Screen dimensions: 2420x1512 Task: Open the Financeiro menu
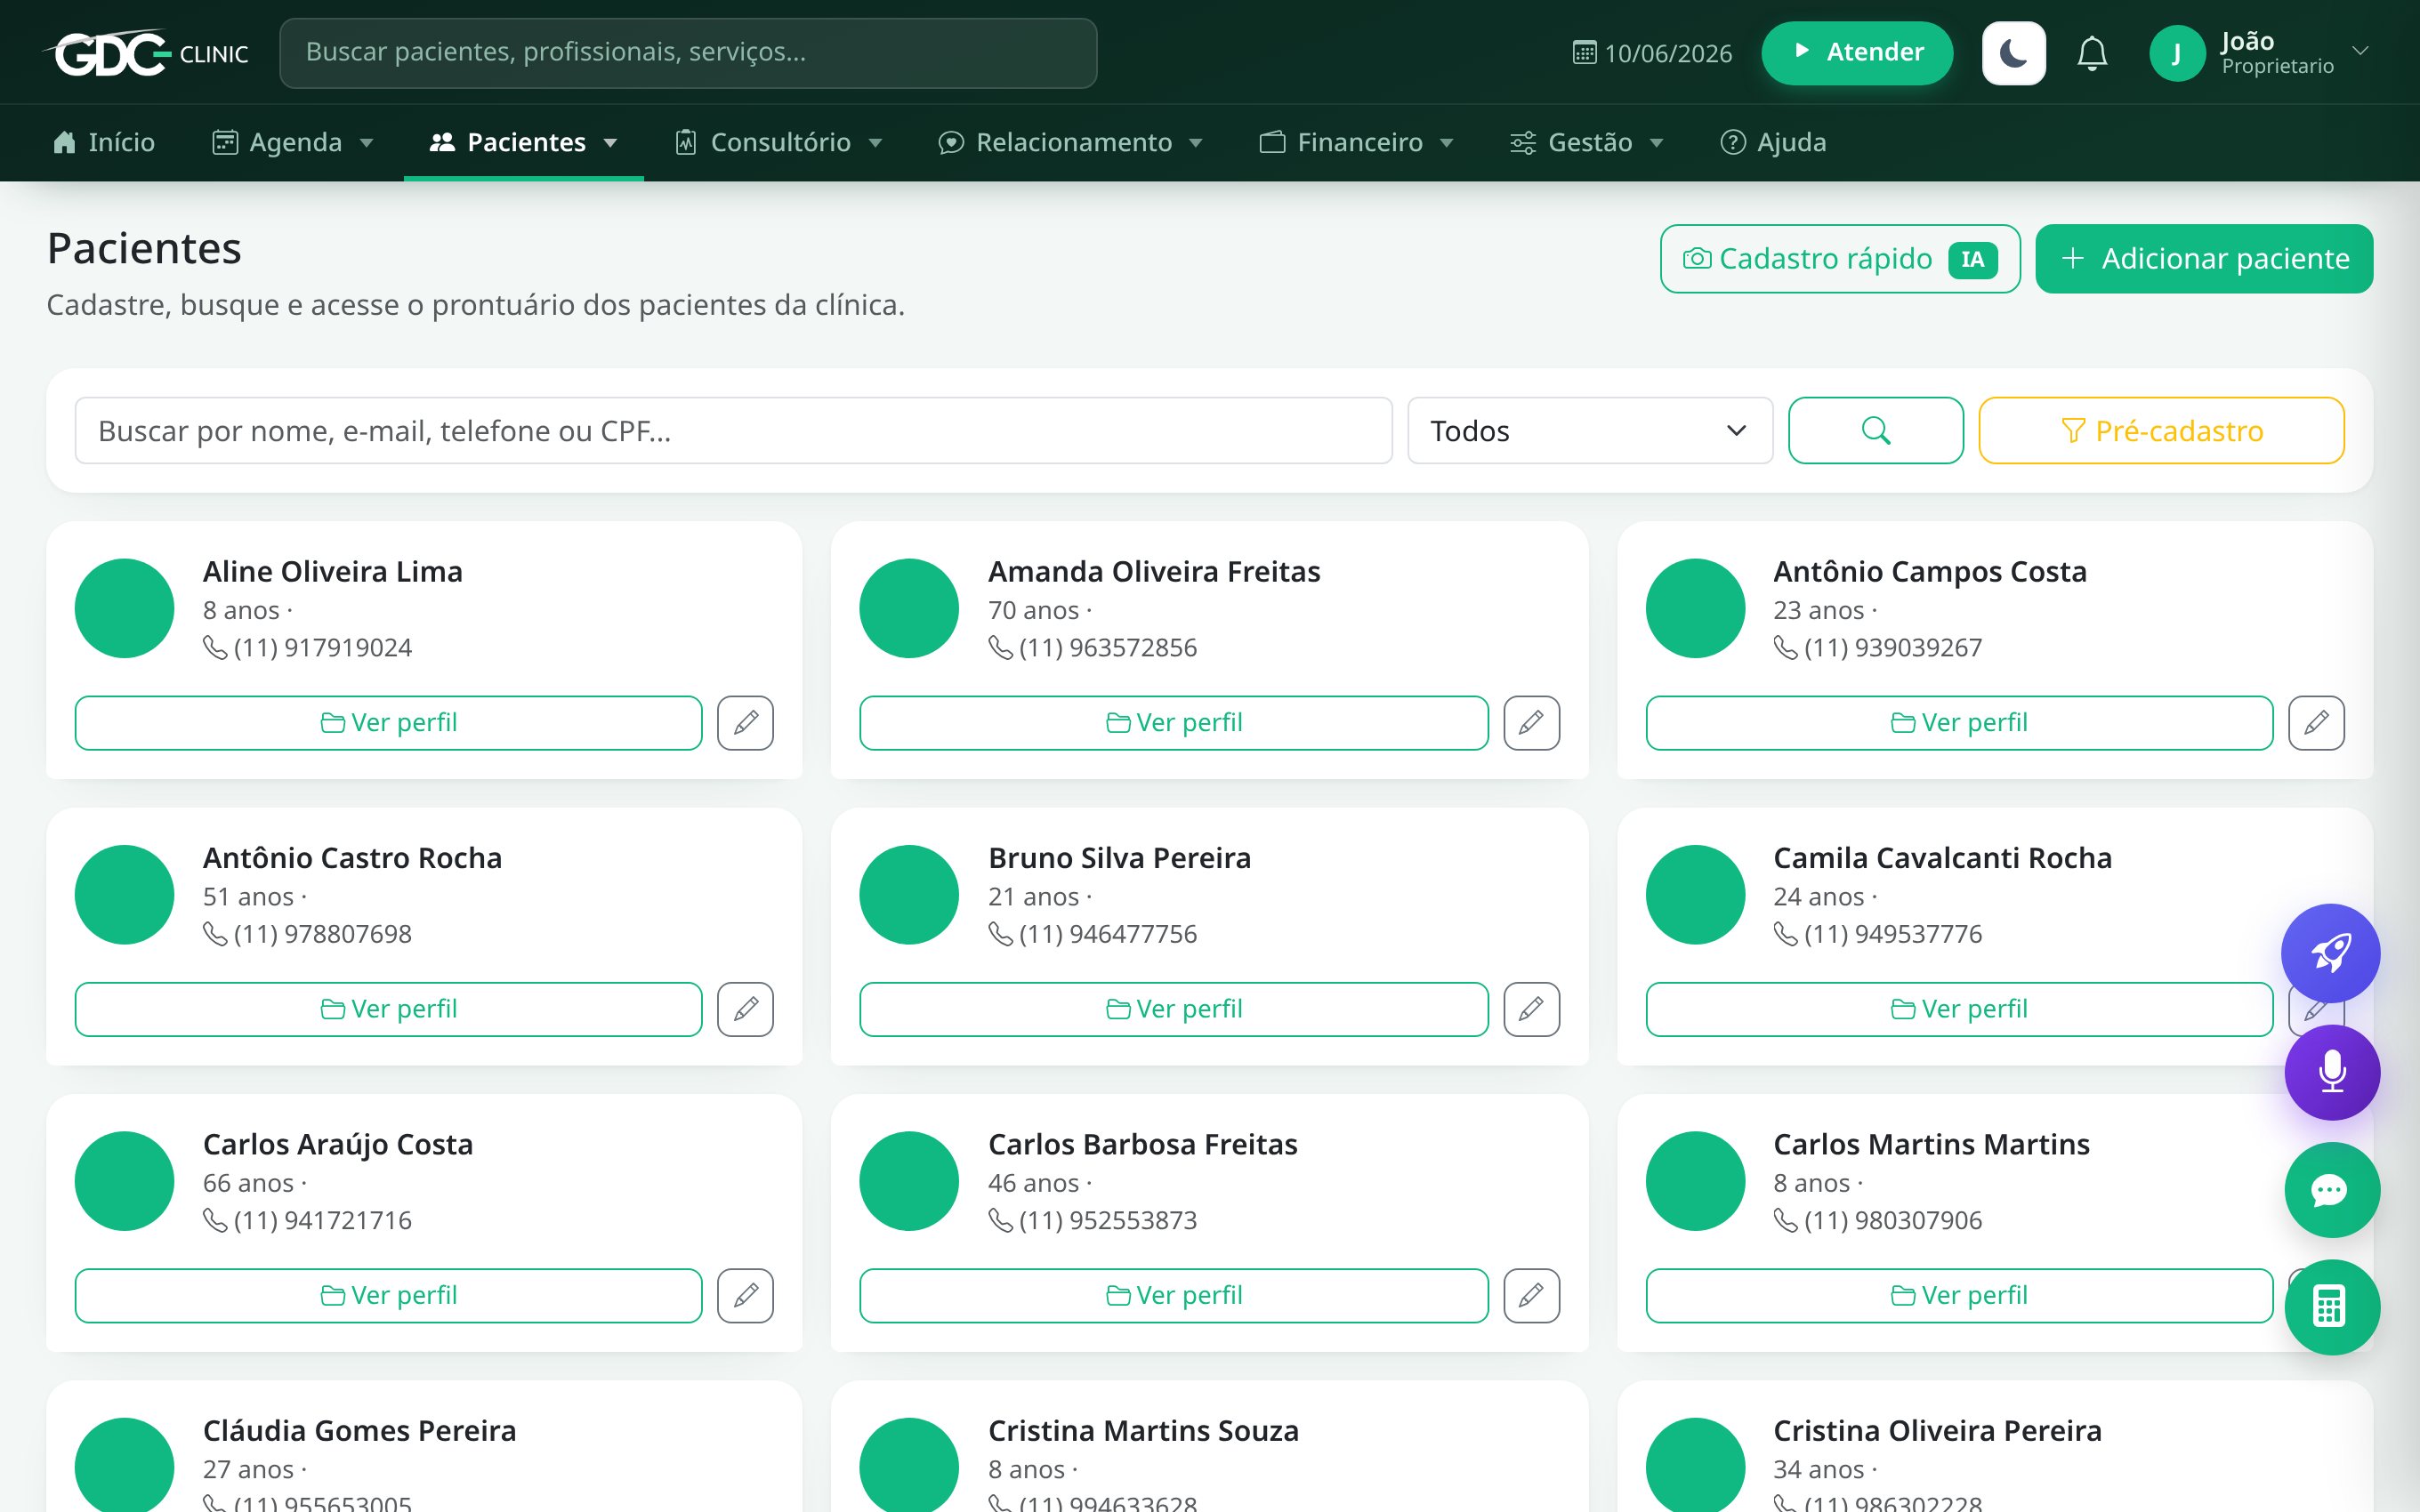point(1356,142)
